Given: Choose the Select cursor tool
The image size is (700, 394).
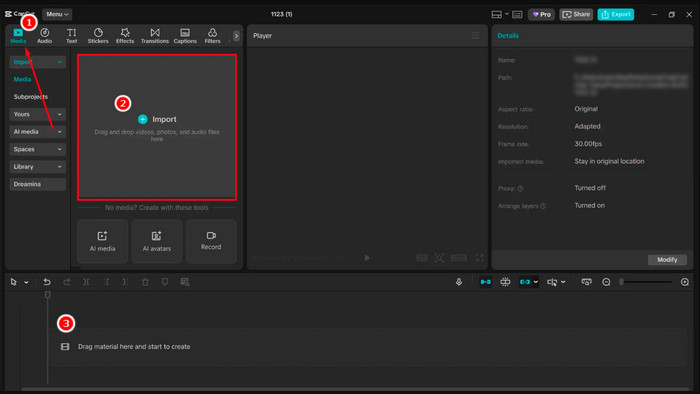Looking at the screenshot, I should [13, 282].
